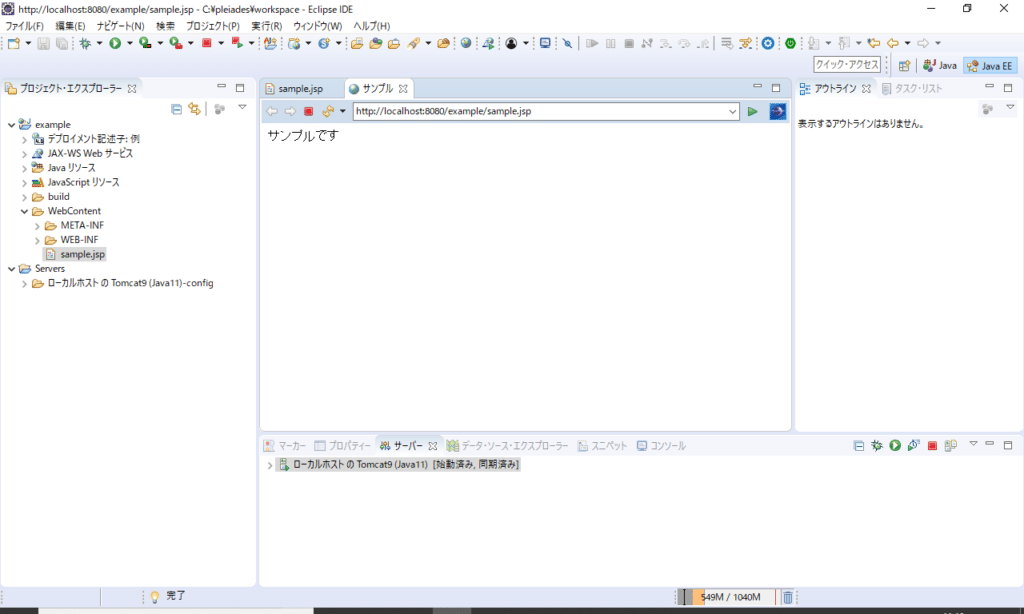The image size is (1024, 614).
Task: Run garbage collector via trash icon
Action: click(787, 597)
